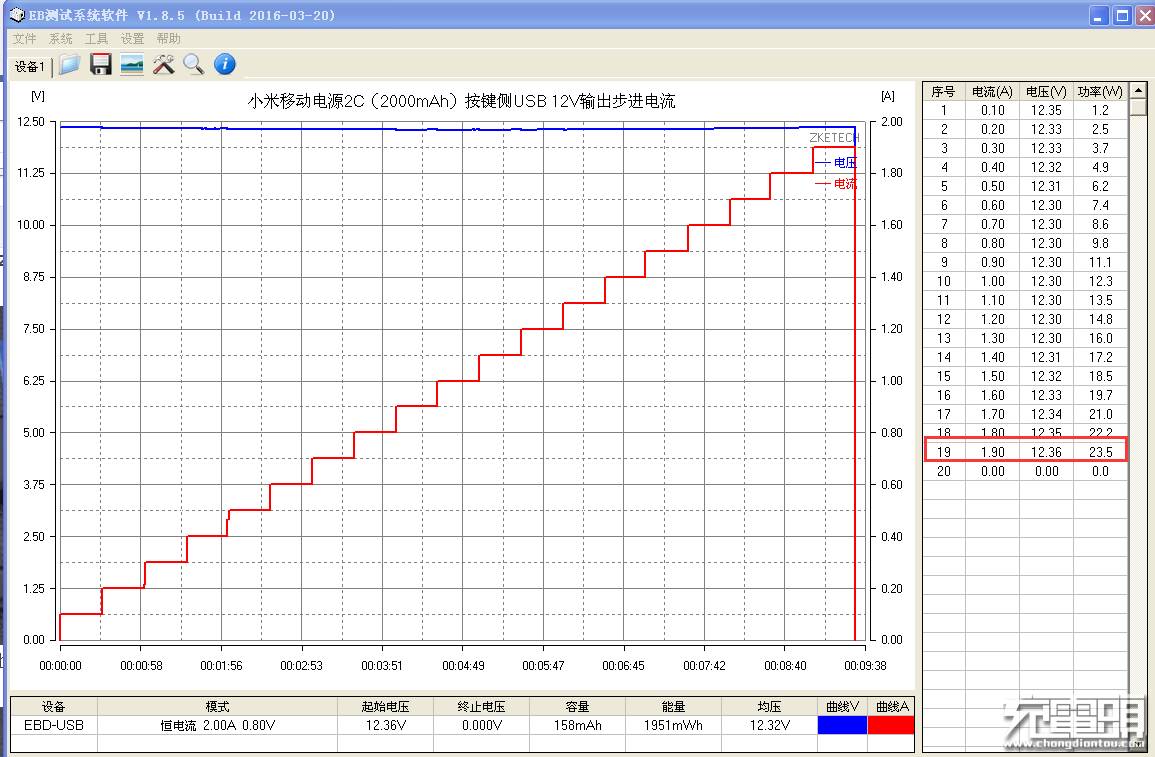Viewport: 1155px width, 757px height.
Task: Open the 设置 menu
Action: [x=133, y=38]
